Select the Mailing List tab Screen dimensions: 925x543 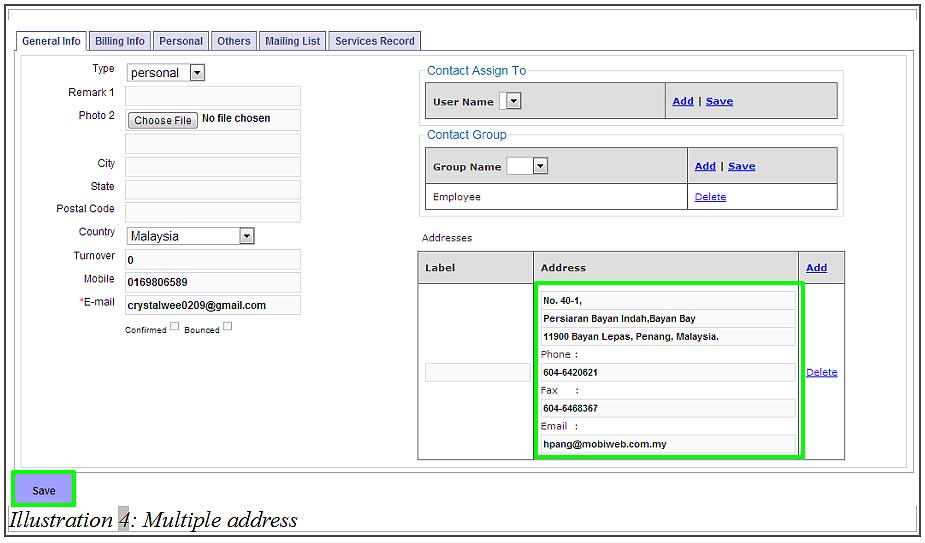(x=292, y=41)
